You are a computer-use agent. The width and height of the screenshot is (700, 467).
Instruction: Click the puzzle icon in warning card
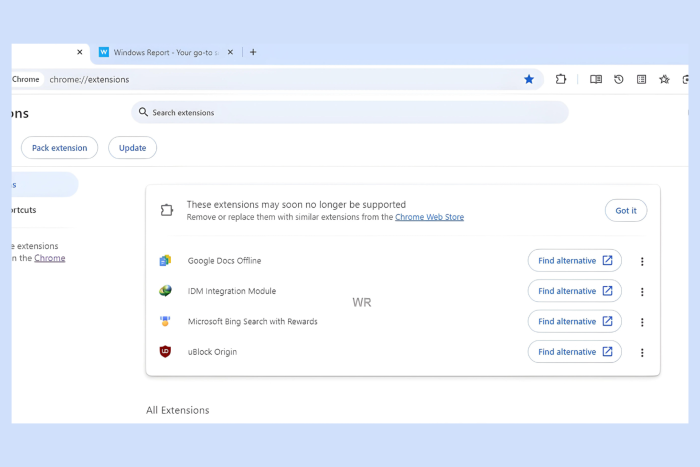167,210
